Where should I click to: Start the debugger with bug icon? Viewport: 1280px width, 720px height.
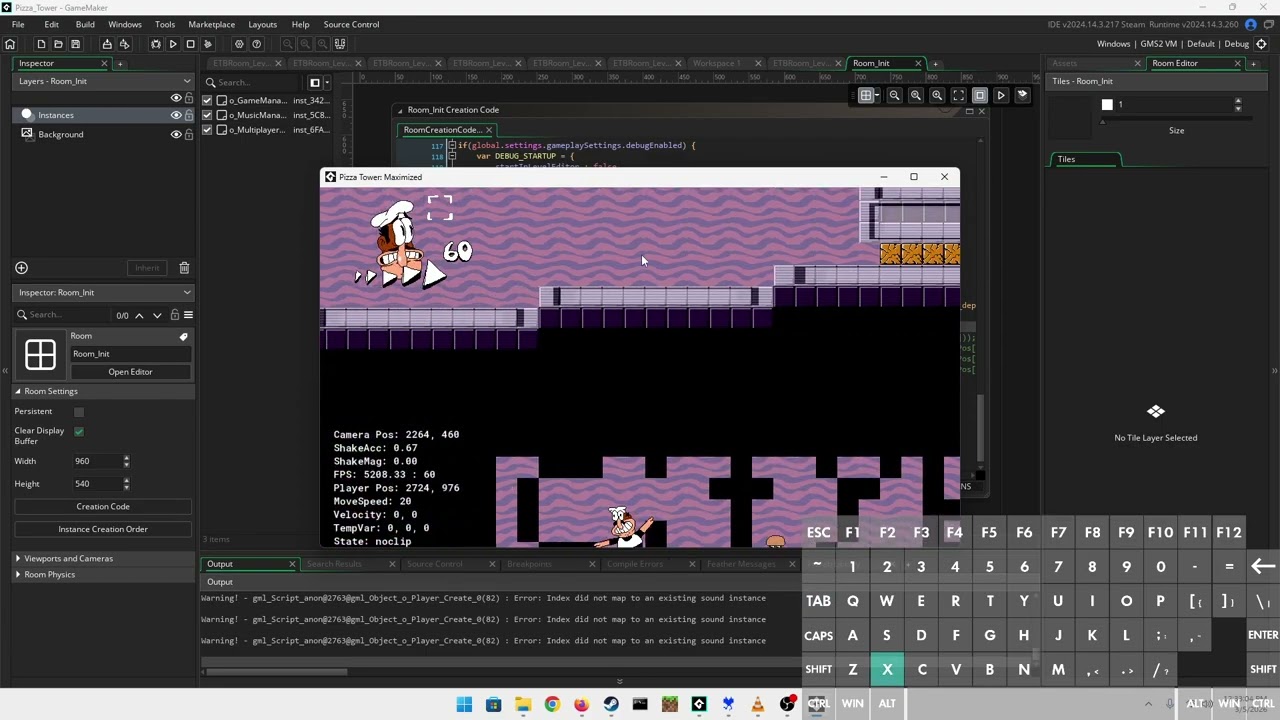(156, 44)
